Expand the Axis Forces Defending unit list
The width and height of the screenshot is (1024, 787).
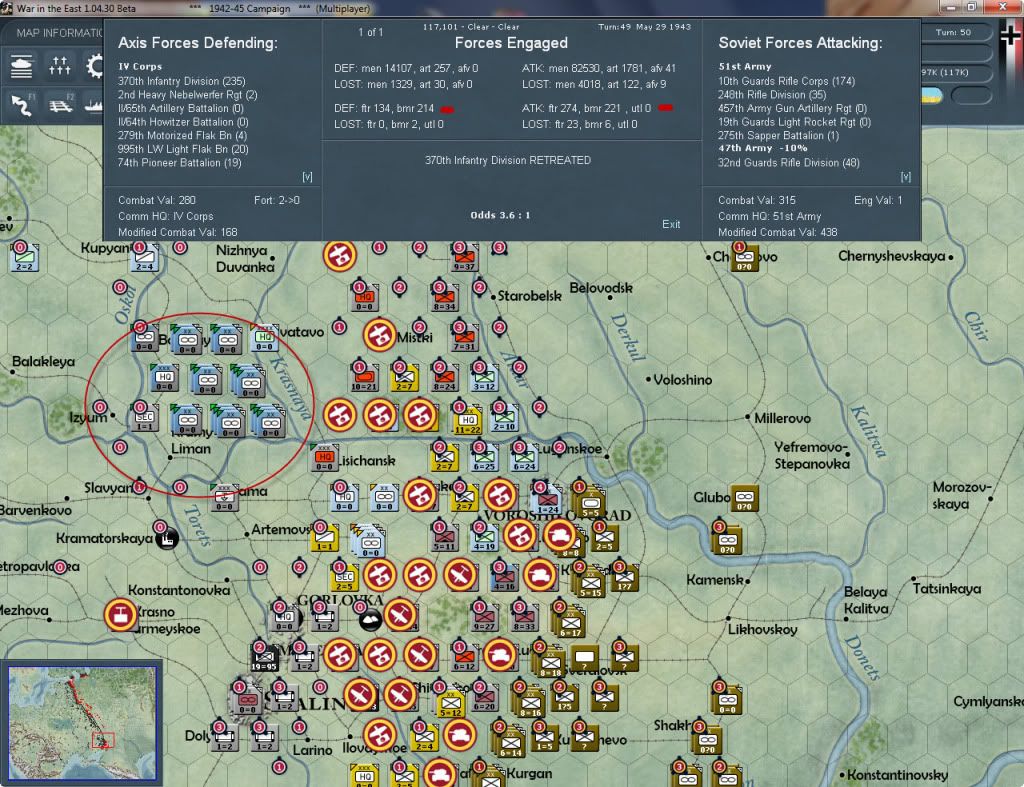pos(307,177)
